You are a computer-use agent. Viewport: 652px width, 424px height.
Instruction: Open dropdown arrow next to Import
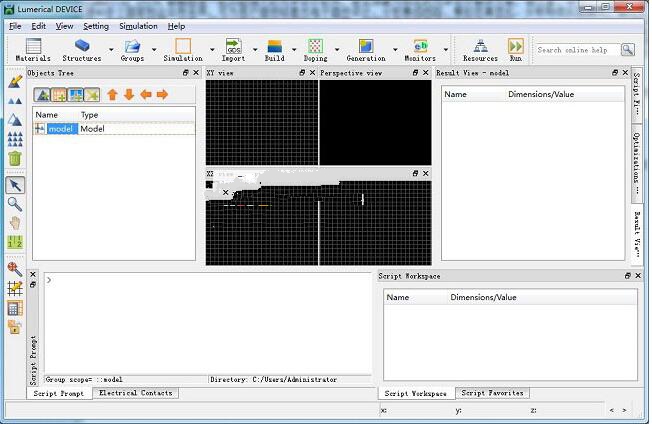(254, 50)
